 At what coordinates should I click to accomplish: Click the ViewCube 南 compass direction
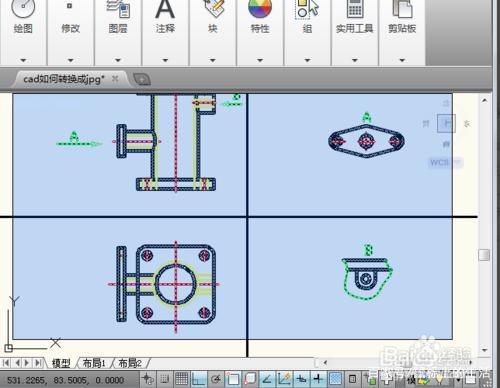(x=446, y=144)
